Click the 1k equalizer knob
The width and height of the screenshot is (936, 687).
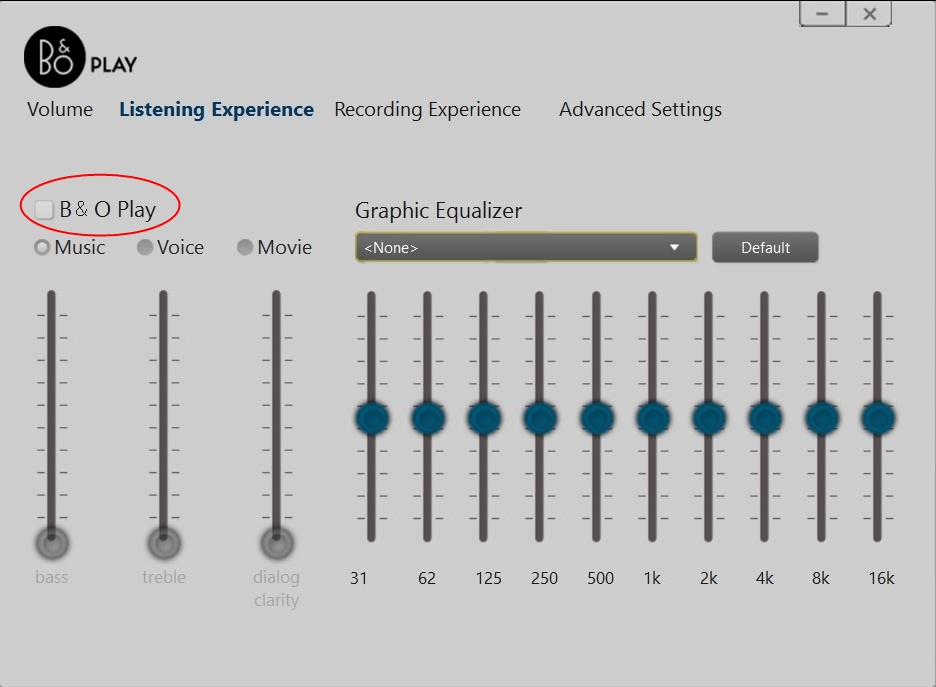653,418
